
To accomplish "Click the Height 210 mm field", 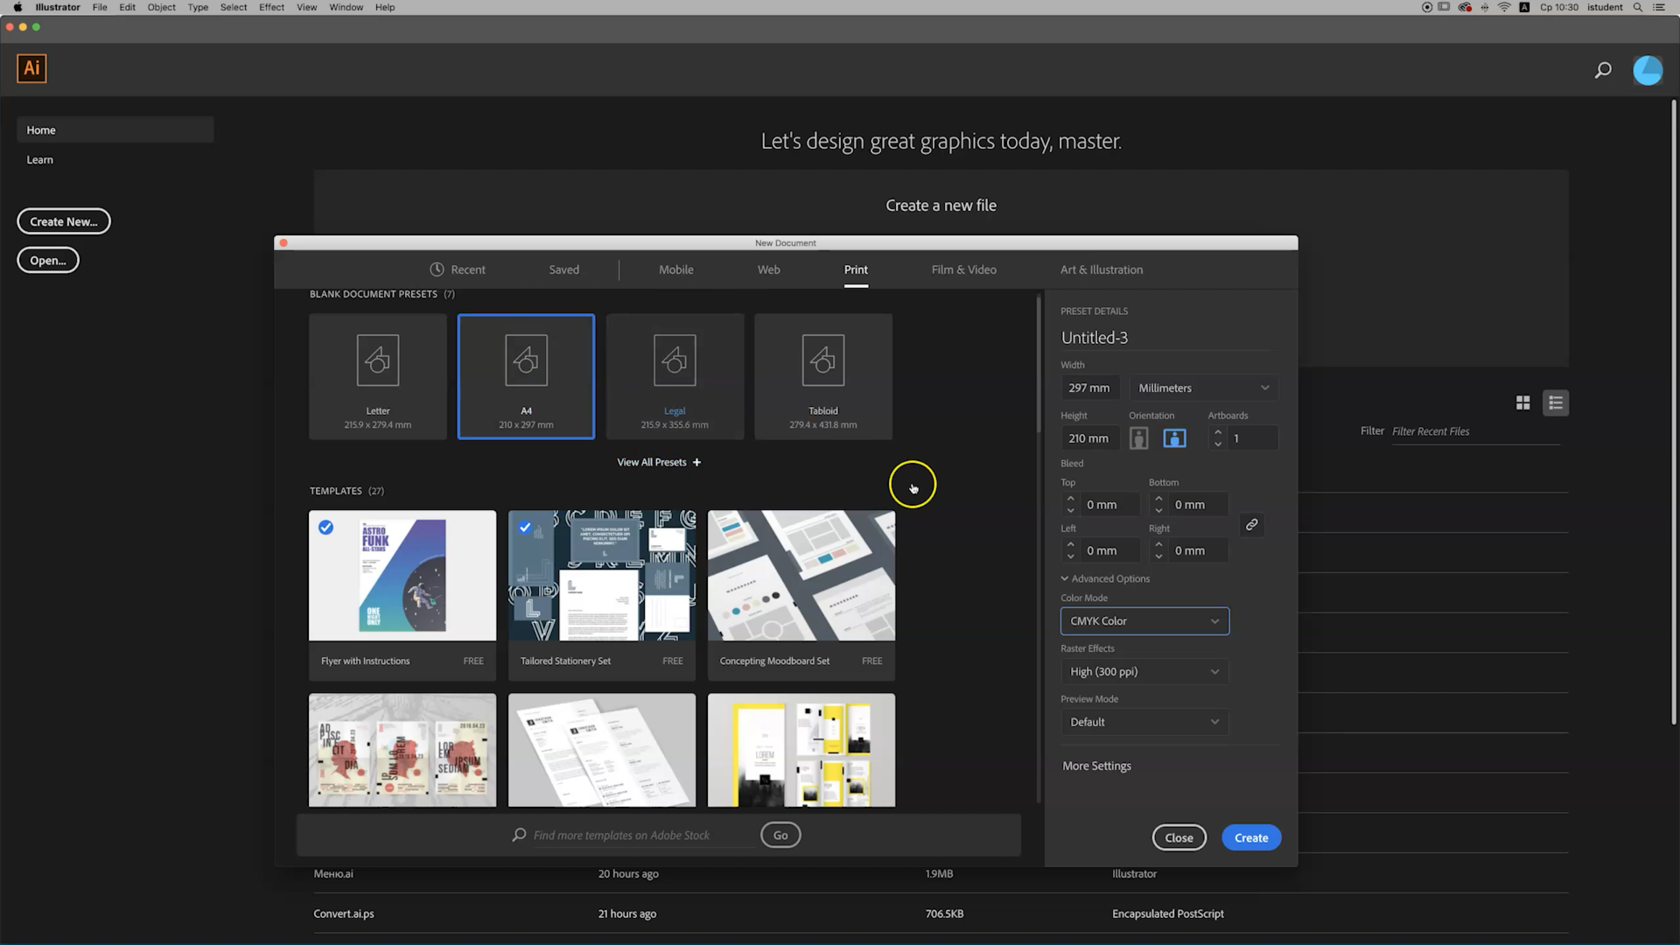I will tap(1090, 438).
